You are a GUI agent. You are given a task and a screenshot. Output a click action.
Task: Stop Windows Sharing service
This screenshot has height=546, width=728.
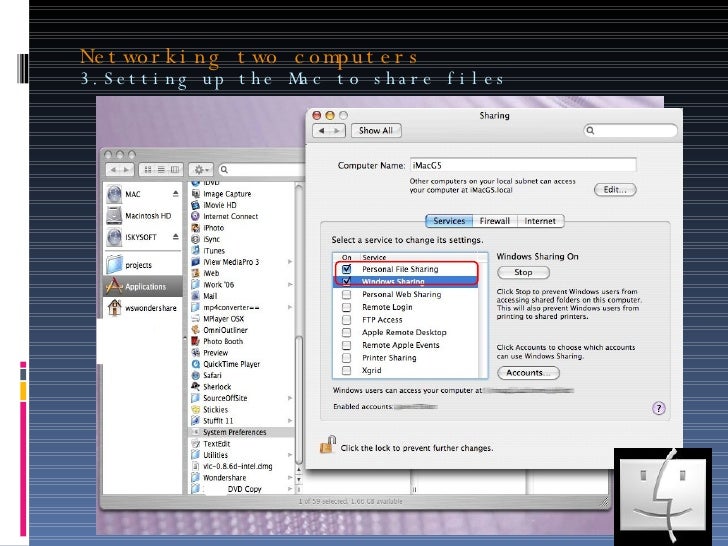tap(523, 273)
